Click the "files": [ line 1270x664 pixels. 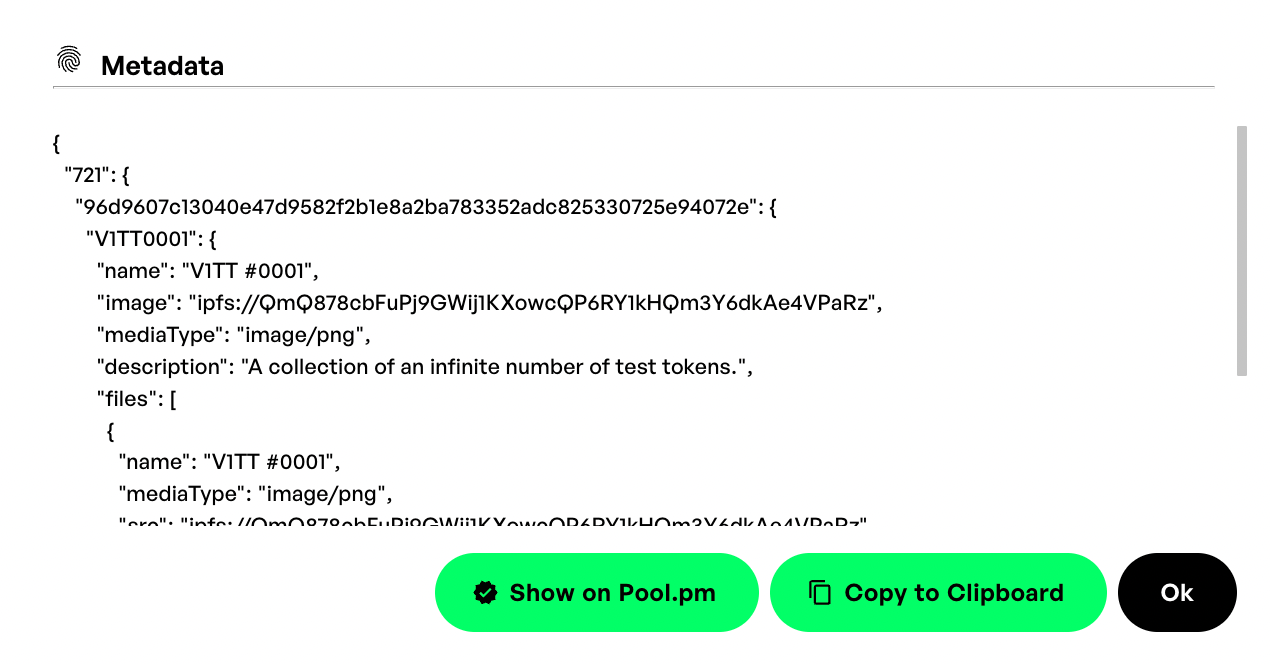[137, 399]
